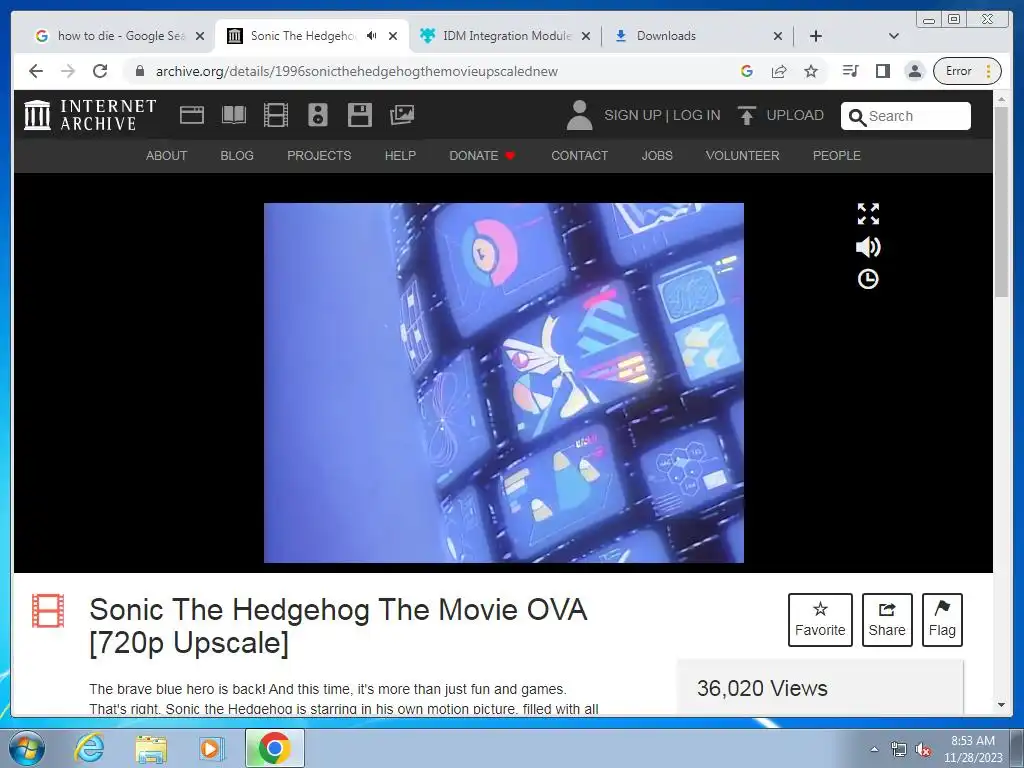Image resolution: width=1024 pixels, height=768 pixels.
Task: Open the CONTACT menu item
Action: tap(579, 155)
